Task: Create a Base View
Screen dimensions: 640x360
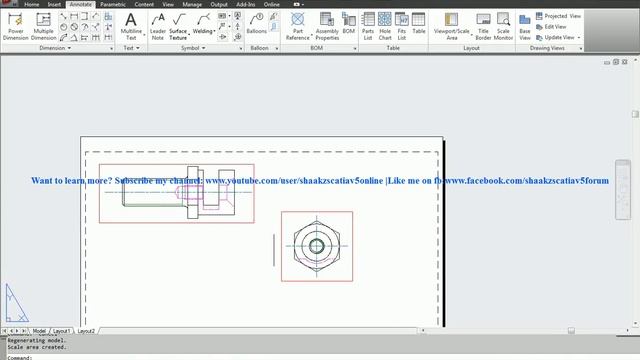Action: tap(525, 26)
